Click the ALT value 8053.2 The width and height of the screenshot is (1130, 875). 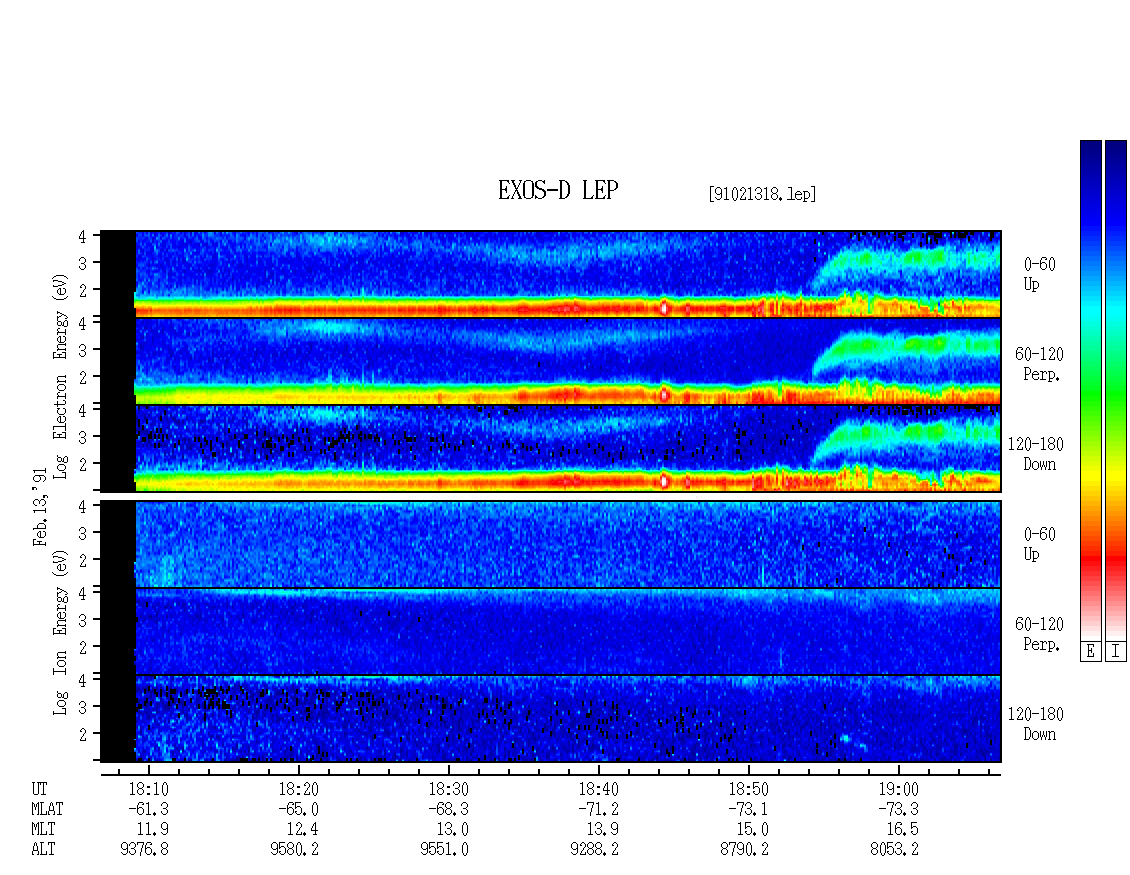point(894,849)
